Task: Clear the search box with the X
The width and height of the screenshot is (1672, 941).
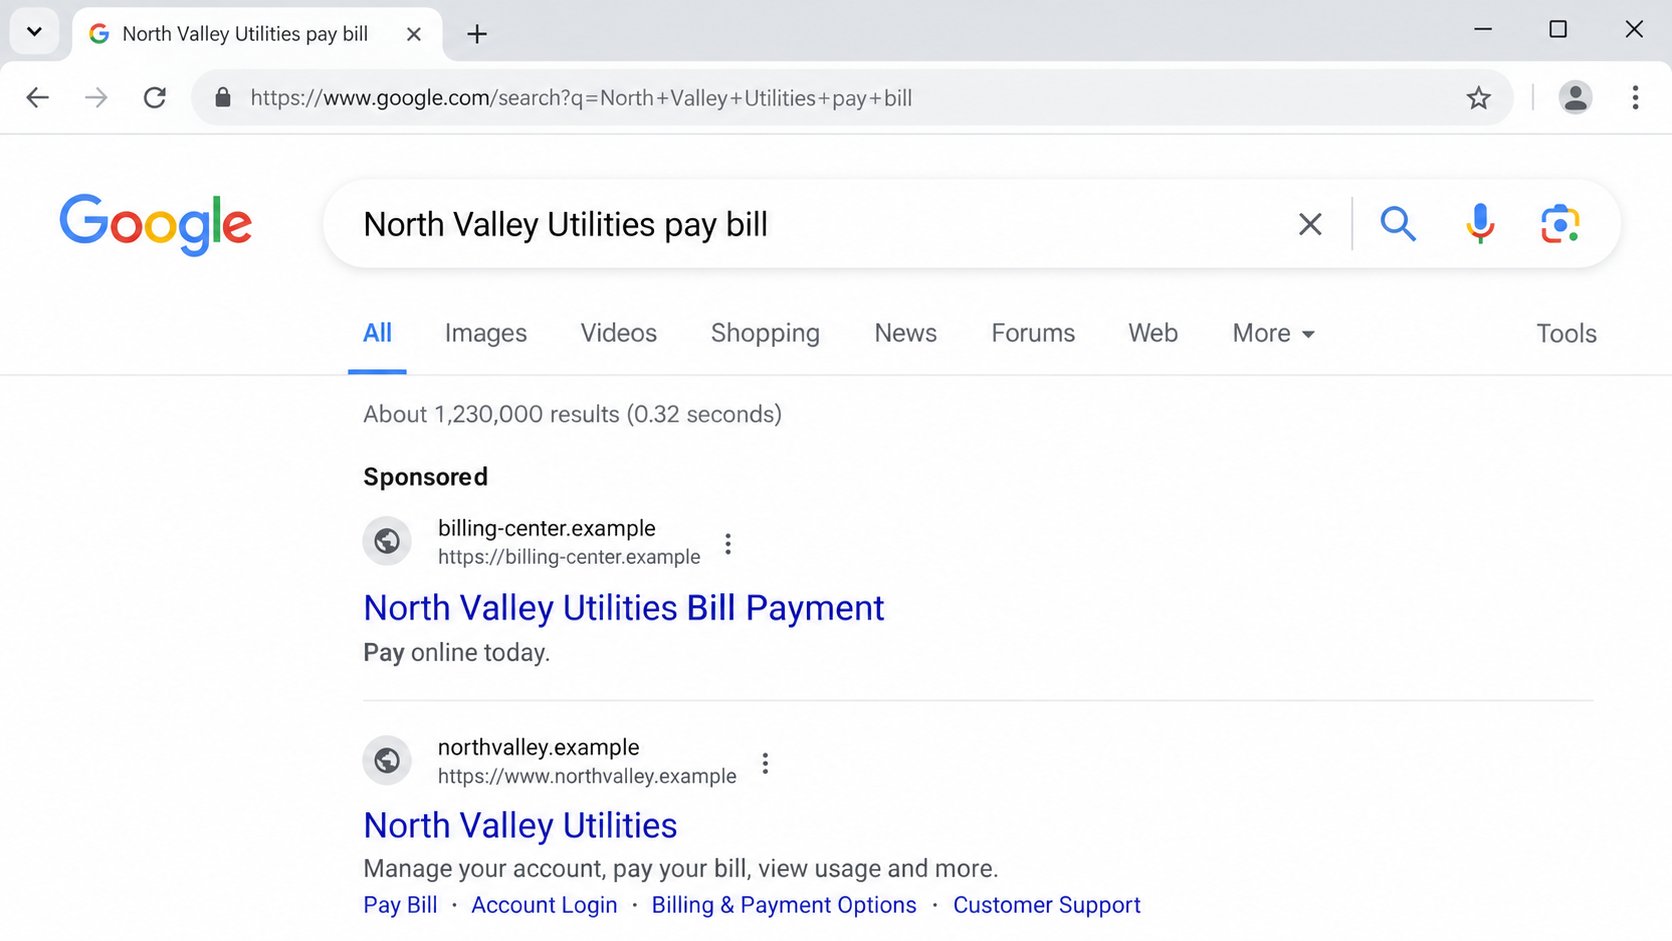Action: click(1310, 224)
